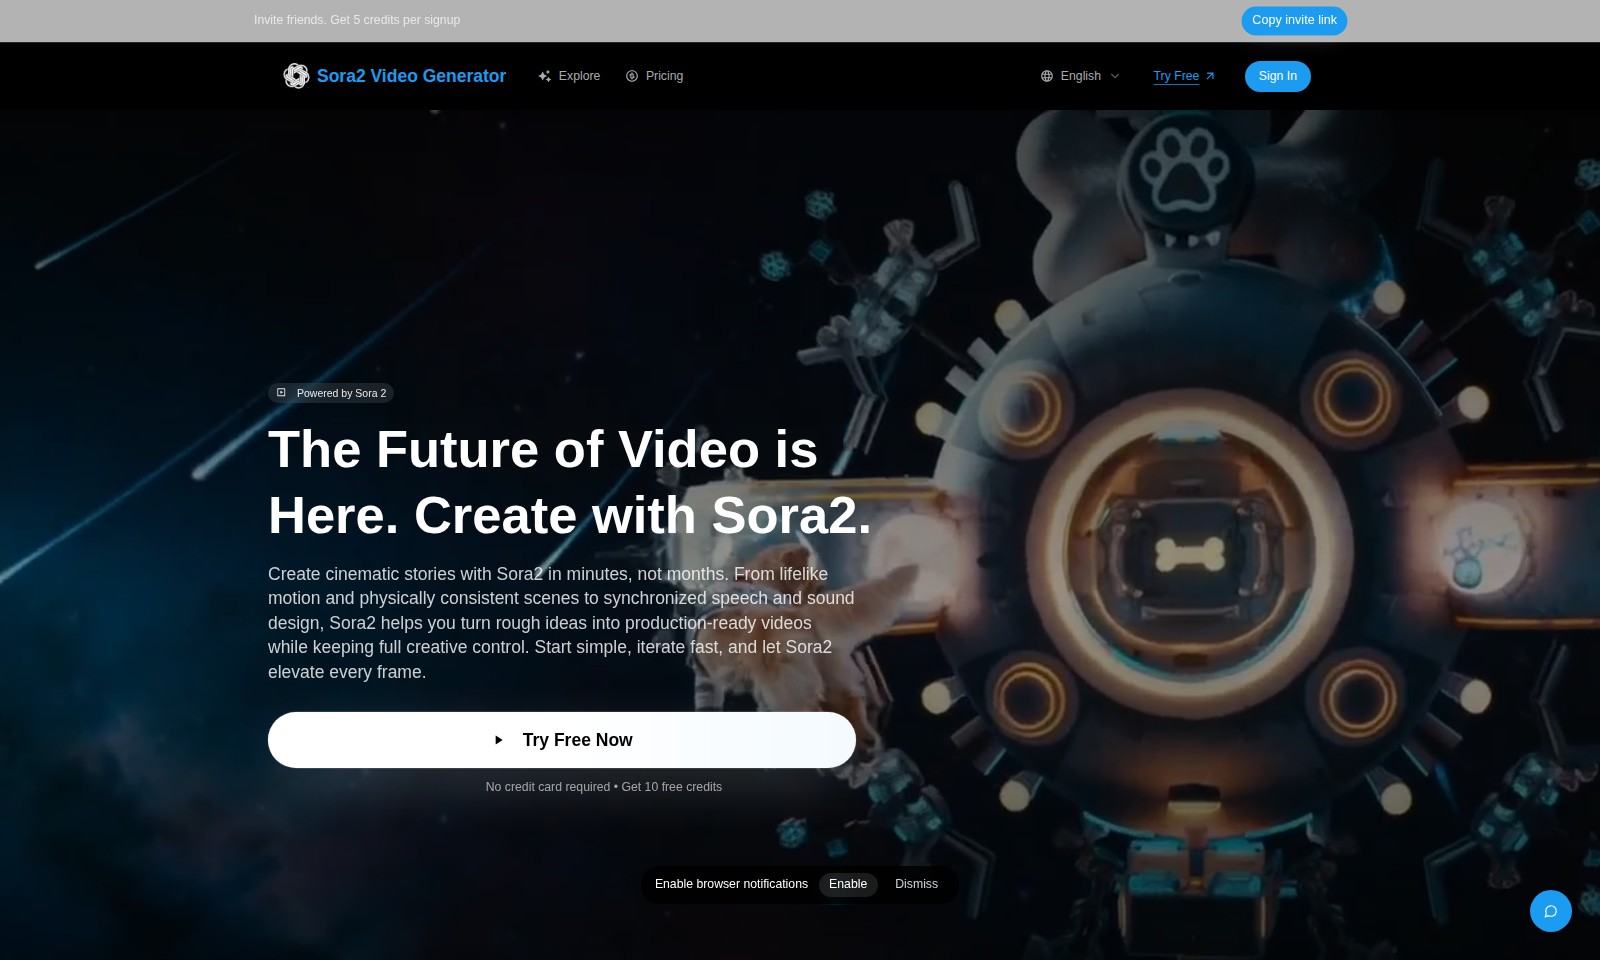Open the Explore menu item

(x=569, y=76)
